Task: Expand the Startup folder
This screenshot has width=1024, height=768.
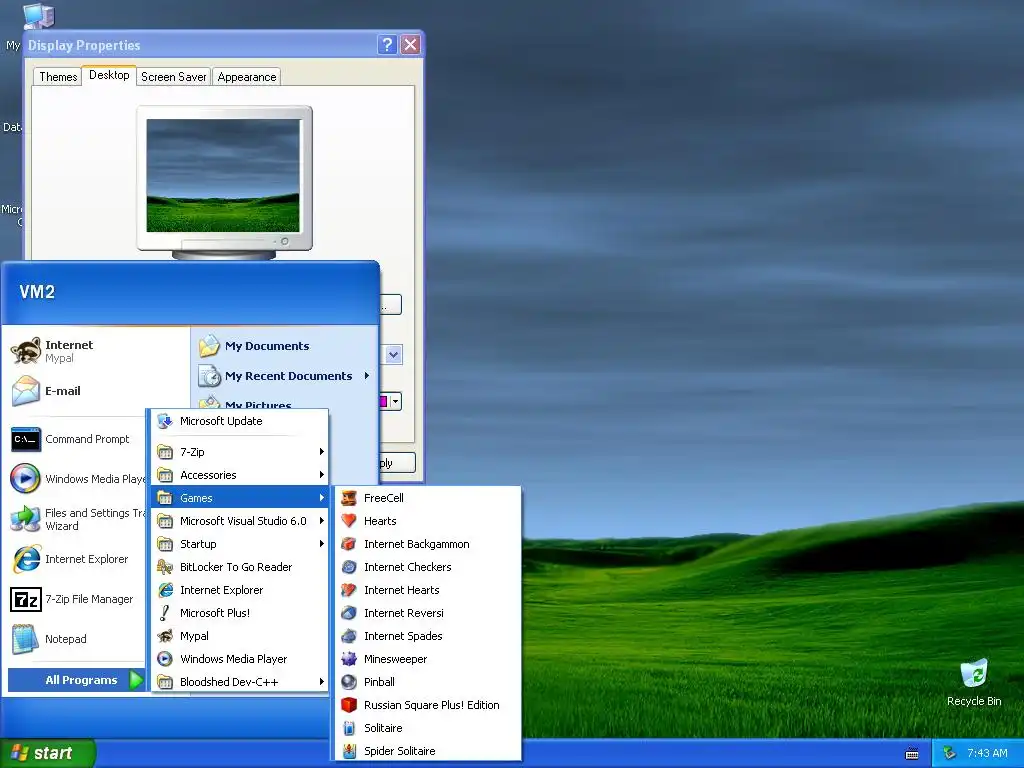Action: 240,544
